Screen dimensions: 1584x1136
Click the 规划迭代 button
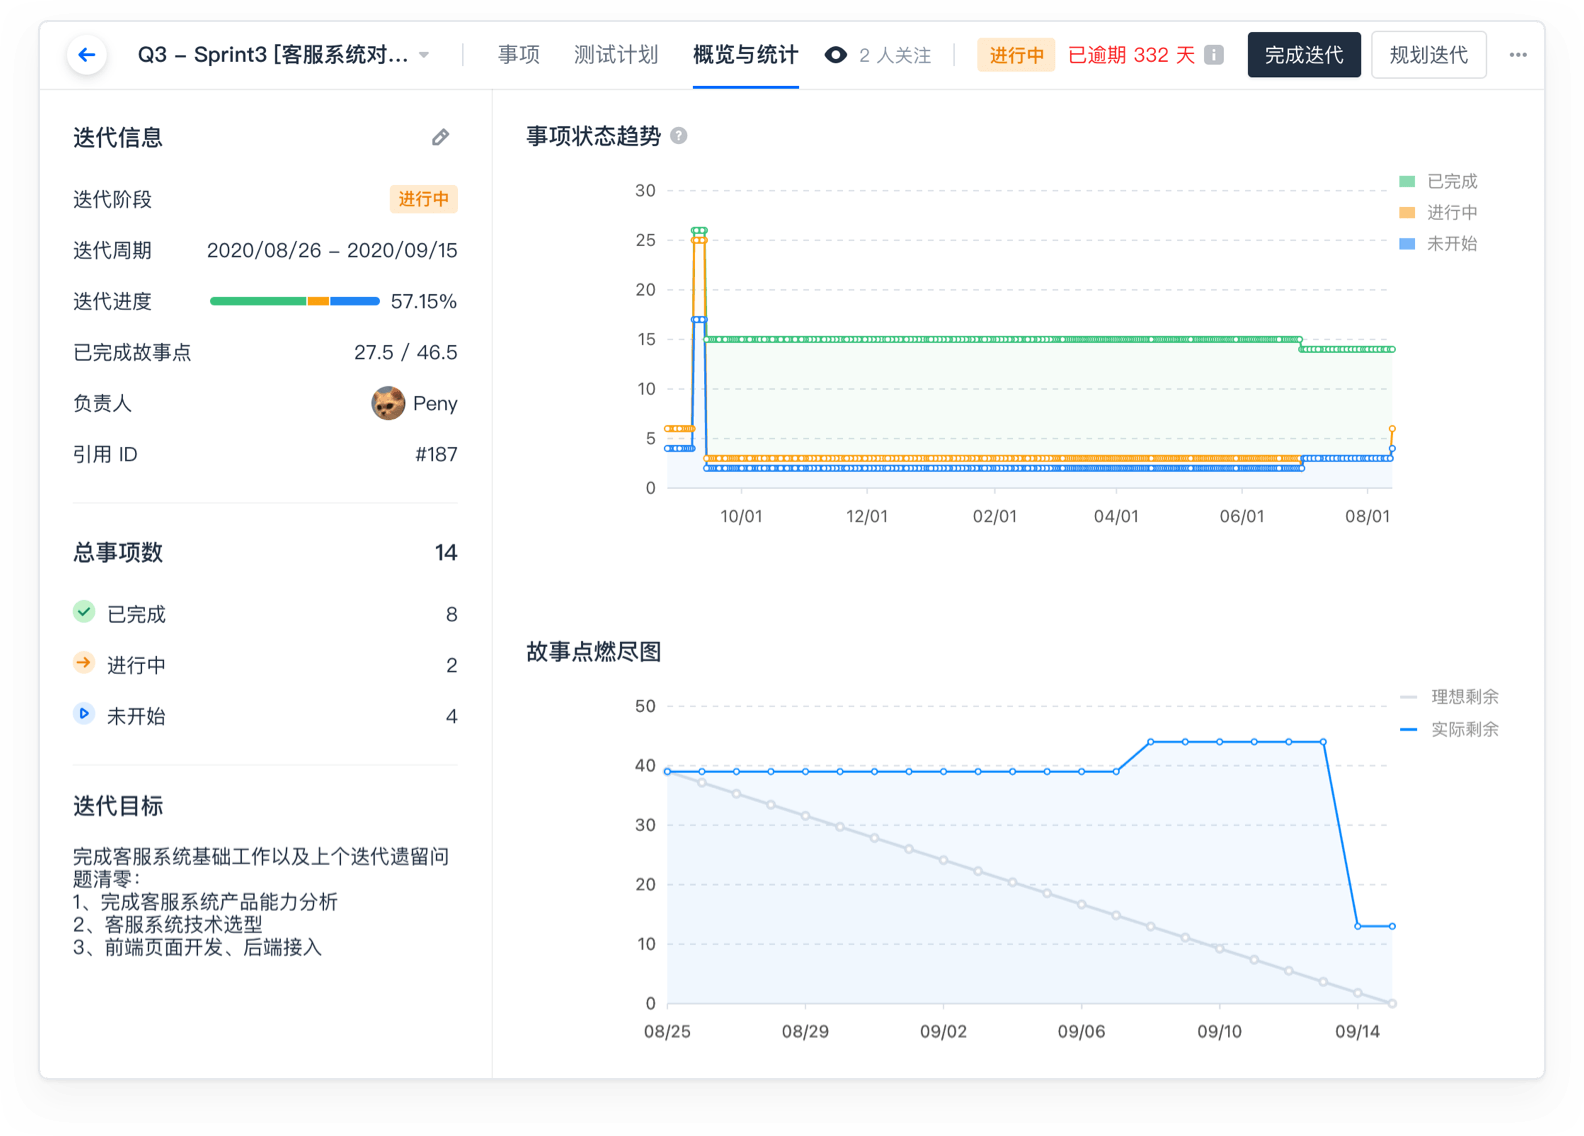[1428, 55]
